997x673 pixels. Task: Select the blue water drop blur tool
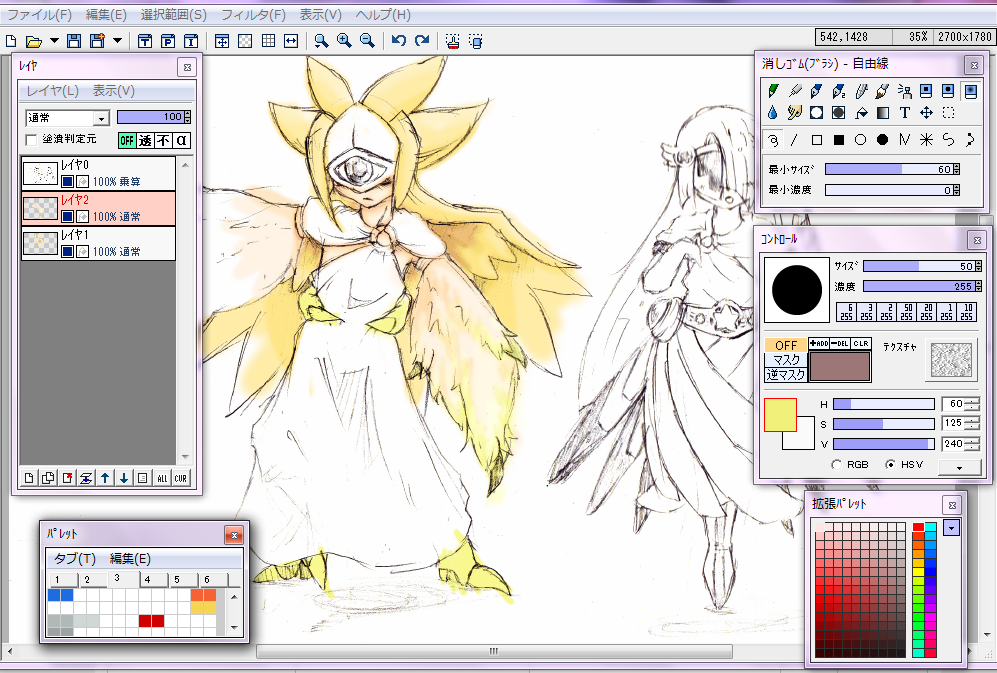click(x=773, y=113)
